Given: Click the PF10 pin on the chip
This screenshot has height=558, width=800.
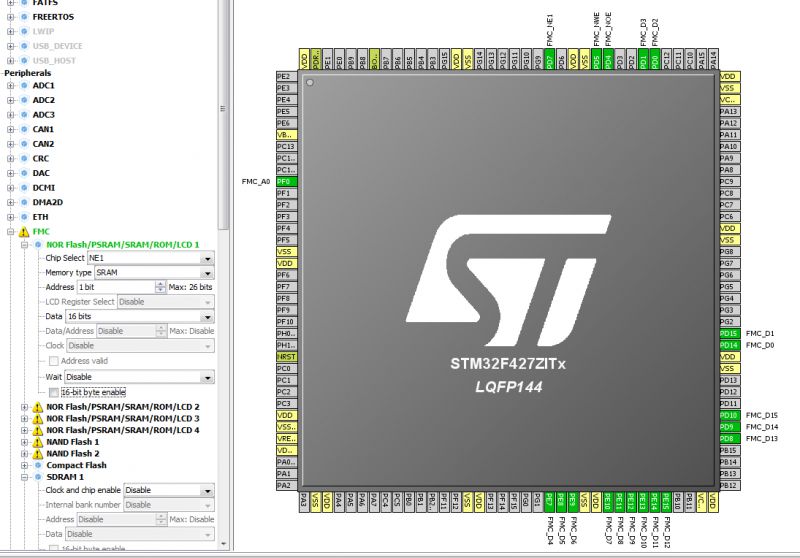Looking at the screenshot, I should click(286, 322).
